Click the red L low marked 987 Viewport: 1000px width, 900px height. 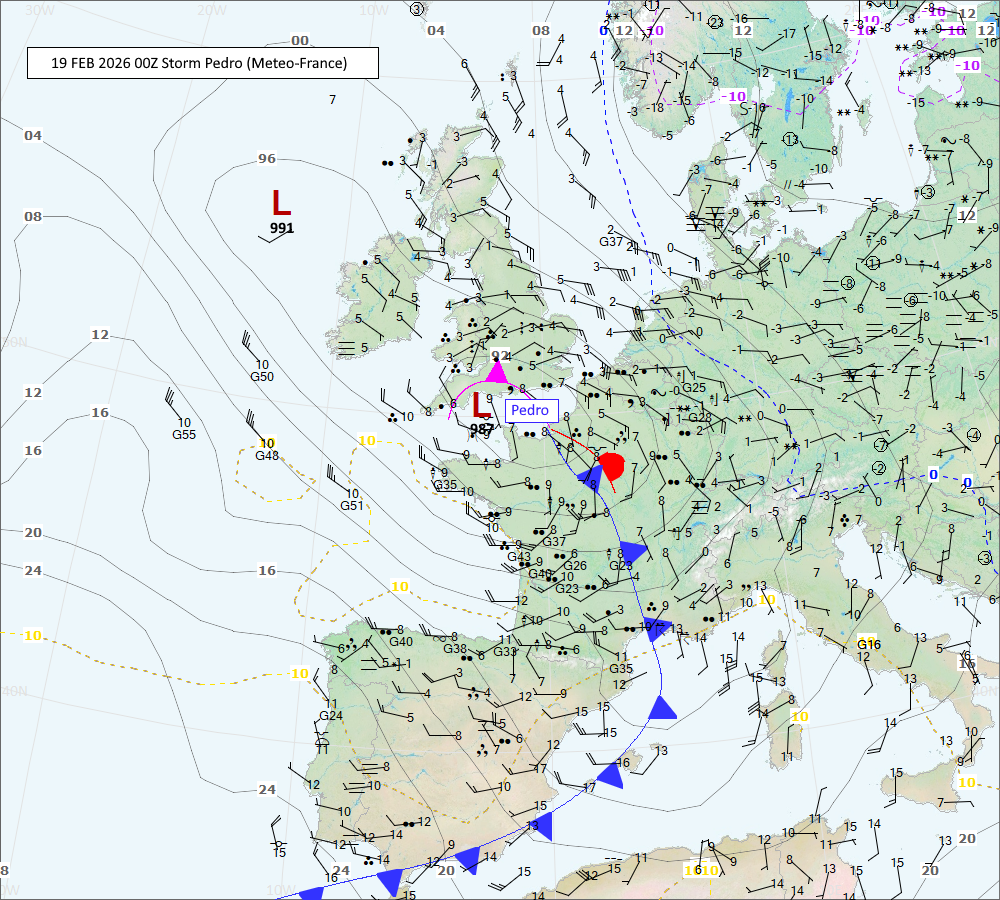(x=481, y=406)
